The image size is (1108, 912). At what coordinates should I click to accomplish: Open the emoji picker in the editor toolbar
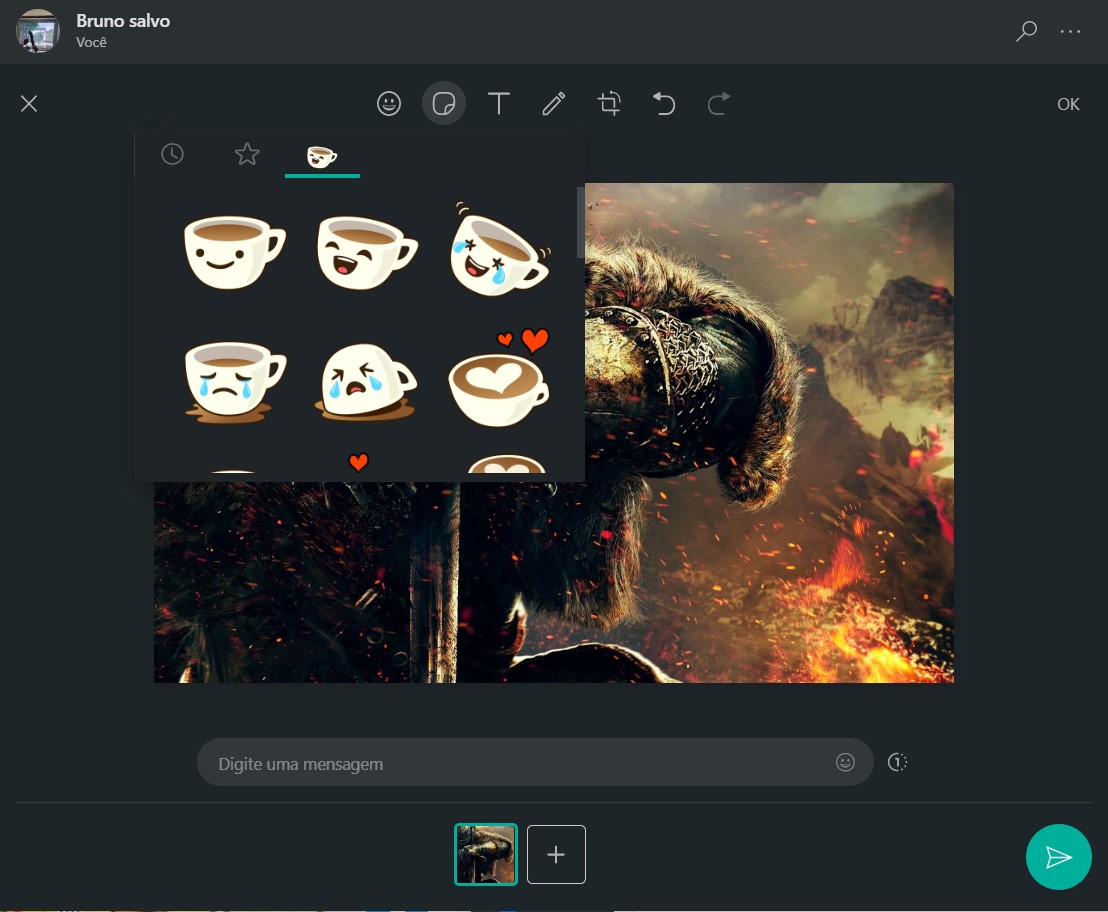pos(389,104)
